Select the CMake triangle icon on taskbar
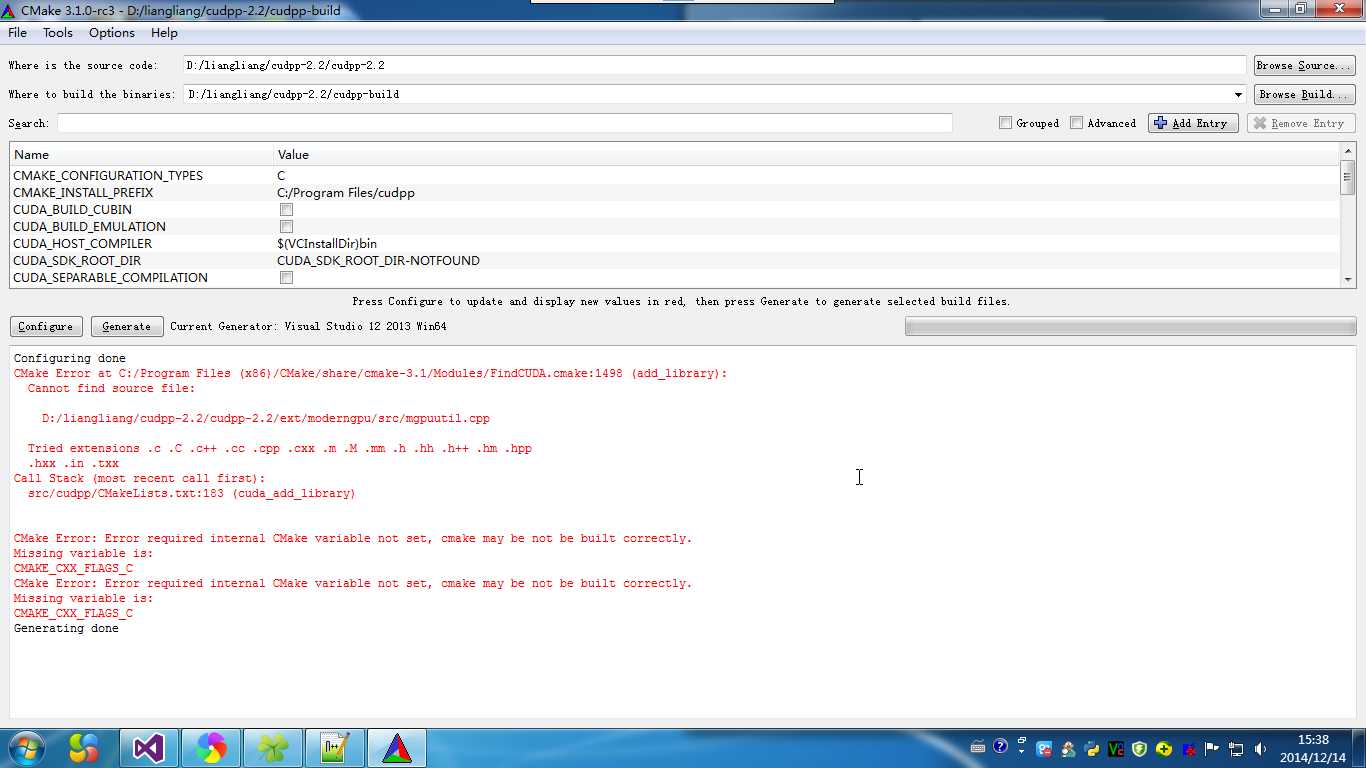 point(397,748)
